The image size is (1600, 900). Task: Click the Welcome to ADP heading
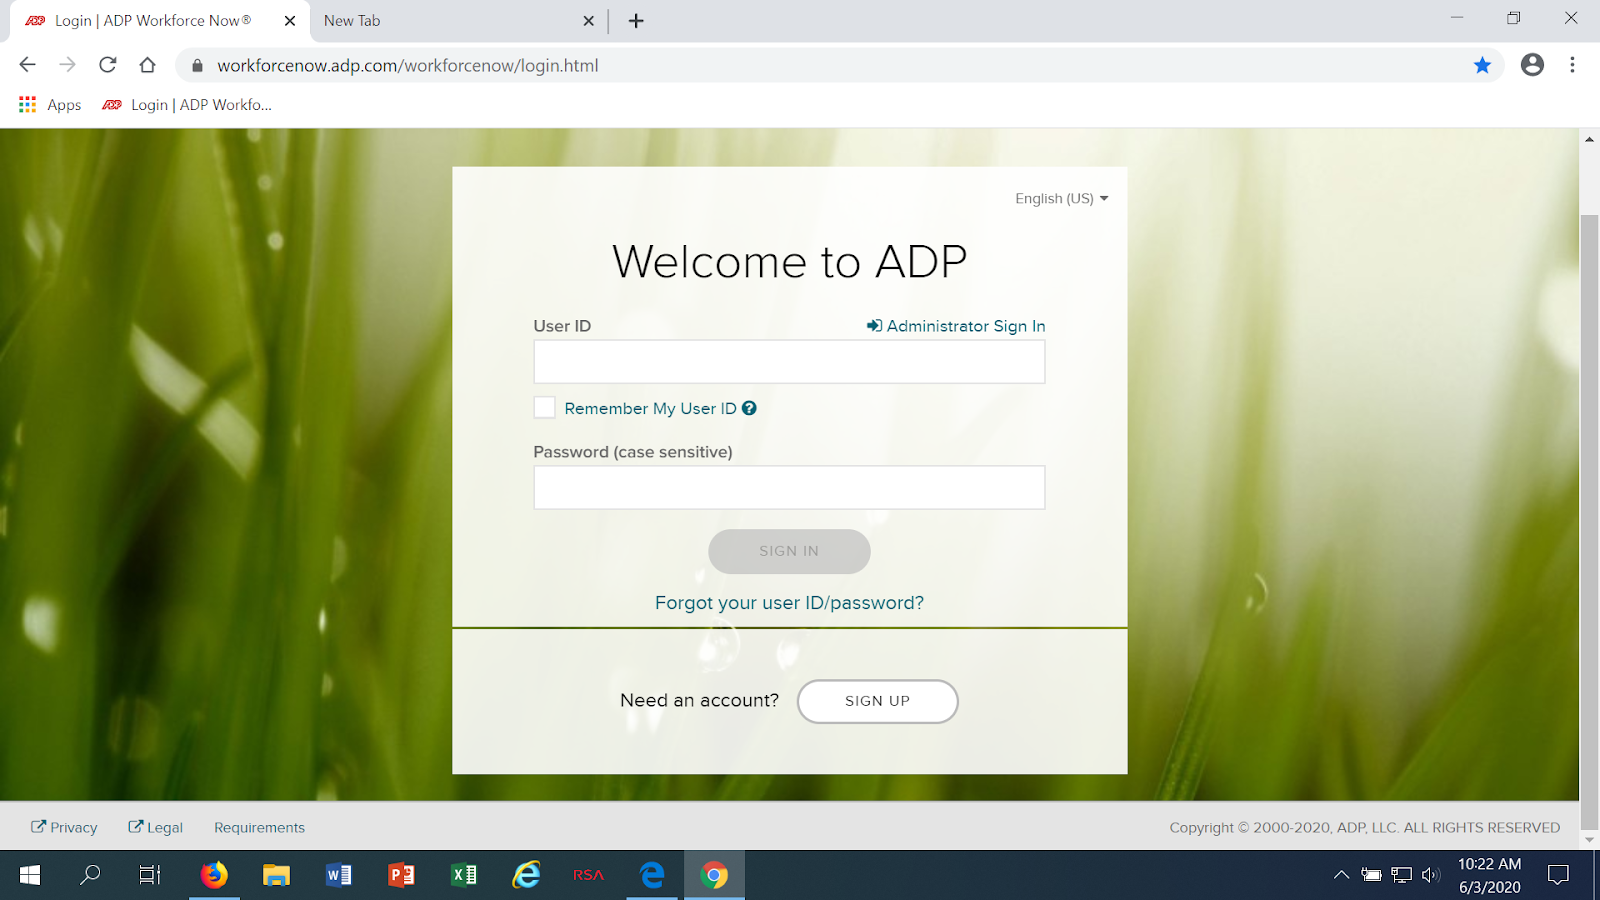789,262
